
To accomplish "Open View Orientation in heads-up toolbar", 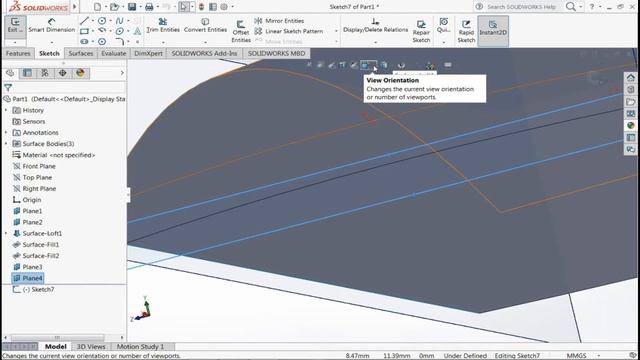I will [x=367, y=65].
